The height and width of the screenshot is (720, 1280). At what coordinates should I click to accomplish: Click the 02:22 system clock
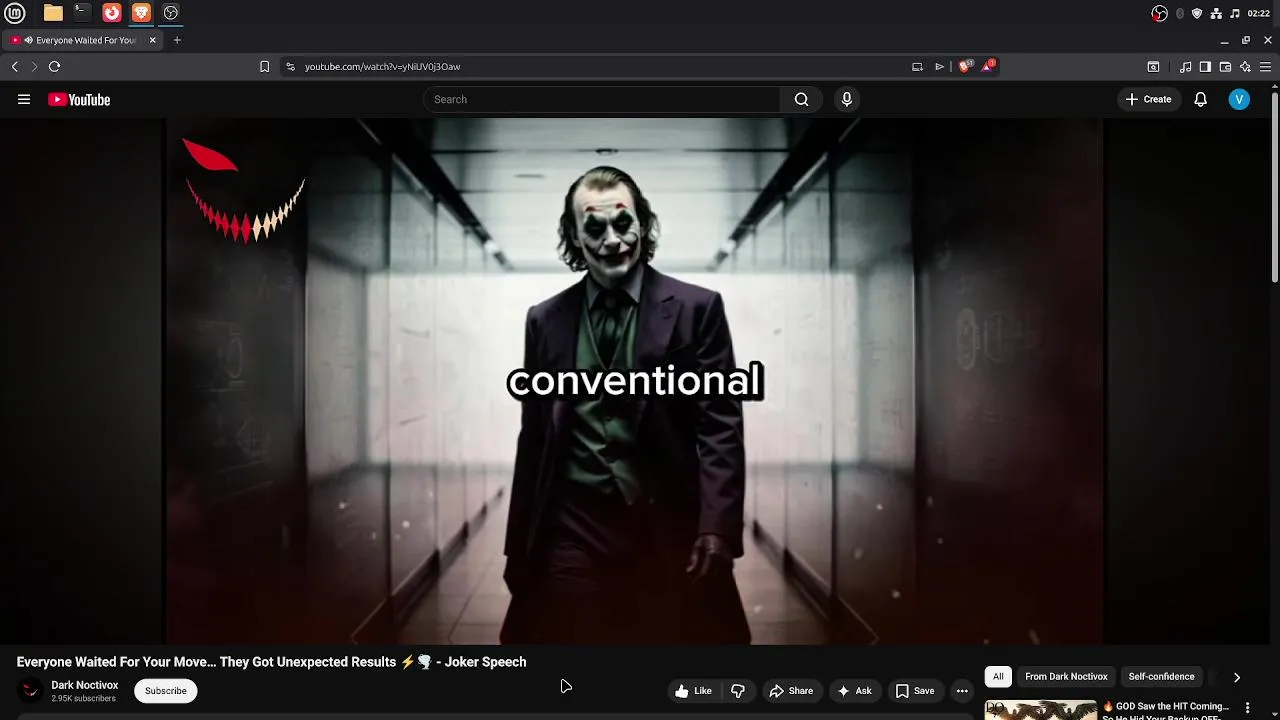1259,13
